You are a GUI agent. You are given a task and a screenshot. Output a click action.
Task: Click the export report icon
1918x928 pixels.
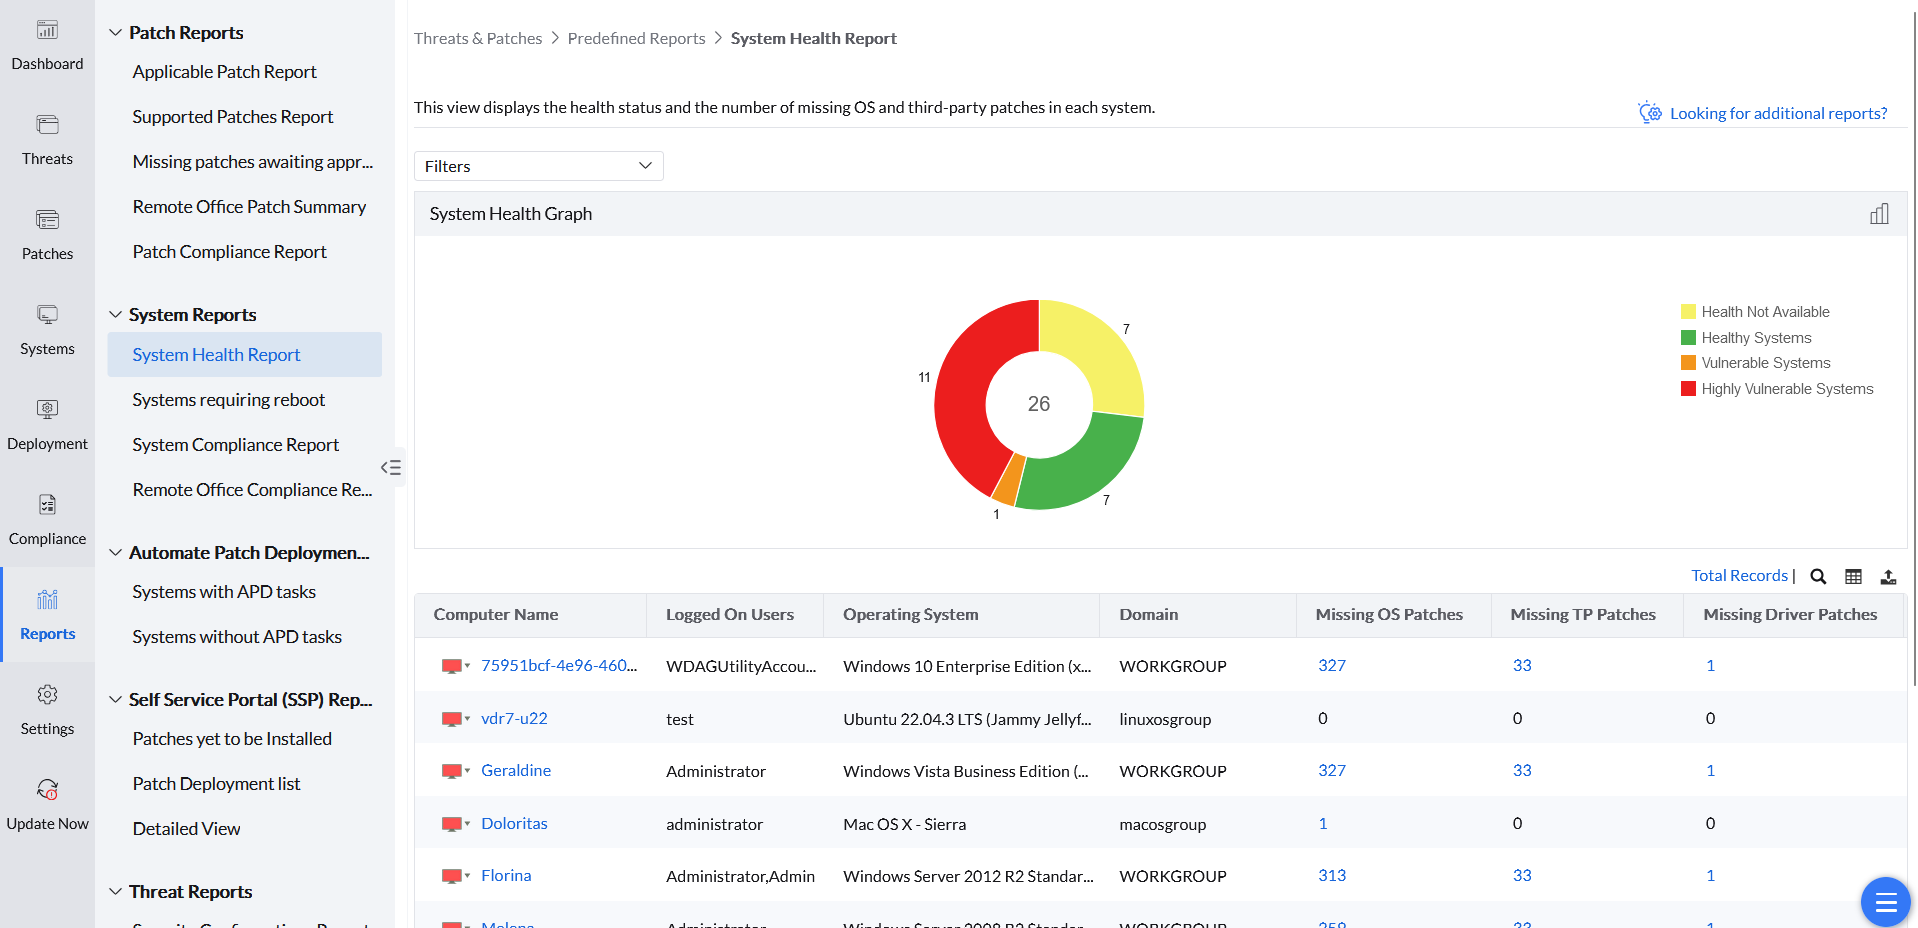1888,577
